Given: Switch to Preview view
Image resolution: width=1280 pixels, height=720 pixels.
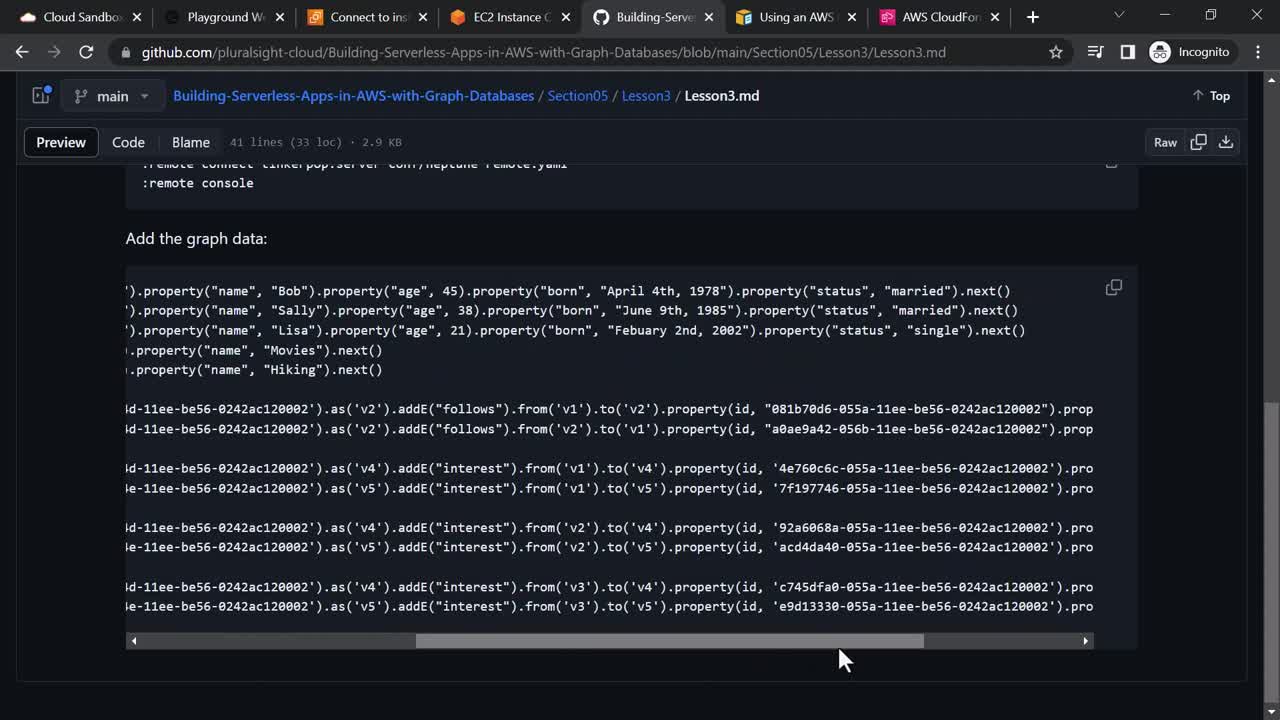Looking at the screenshot, I should click(61, 142).
